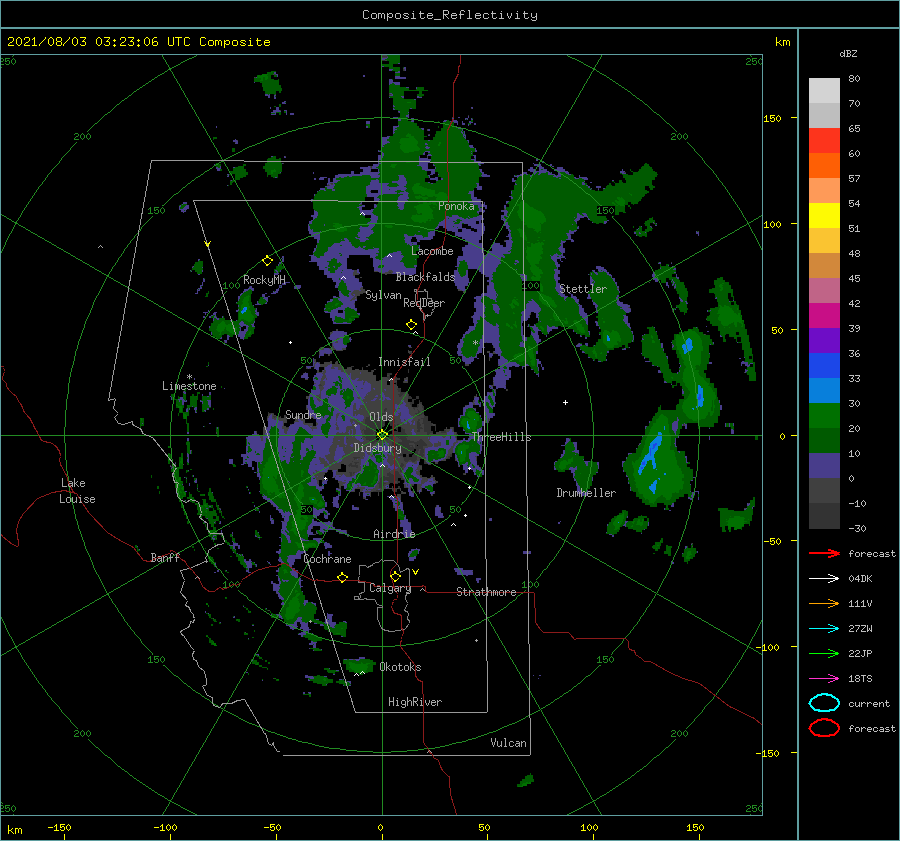900x841 pixels.
Task: Click the 80 dBZ light gray swatch
Action: [x=824, y=90]
